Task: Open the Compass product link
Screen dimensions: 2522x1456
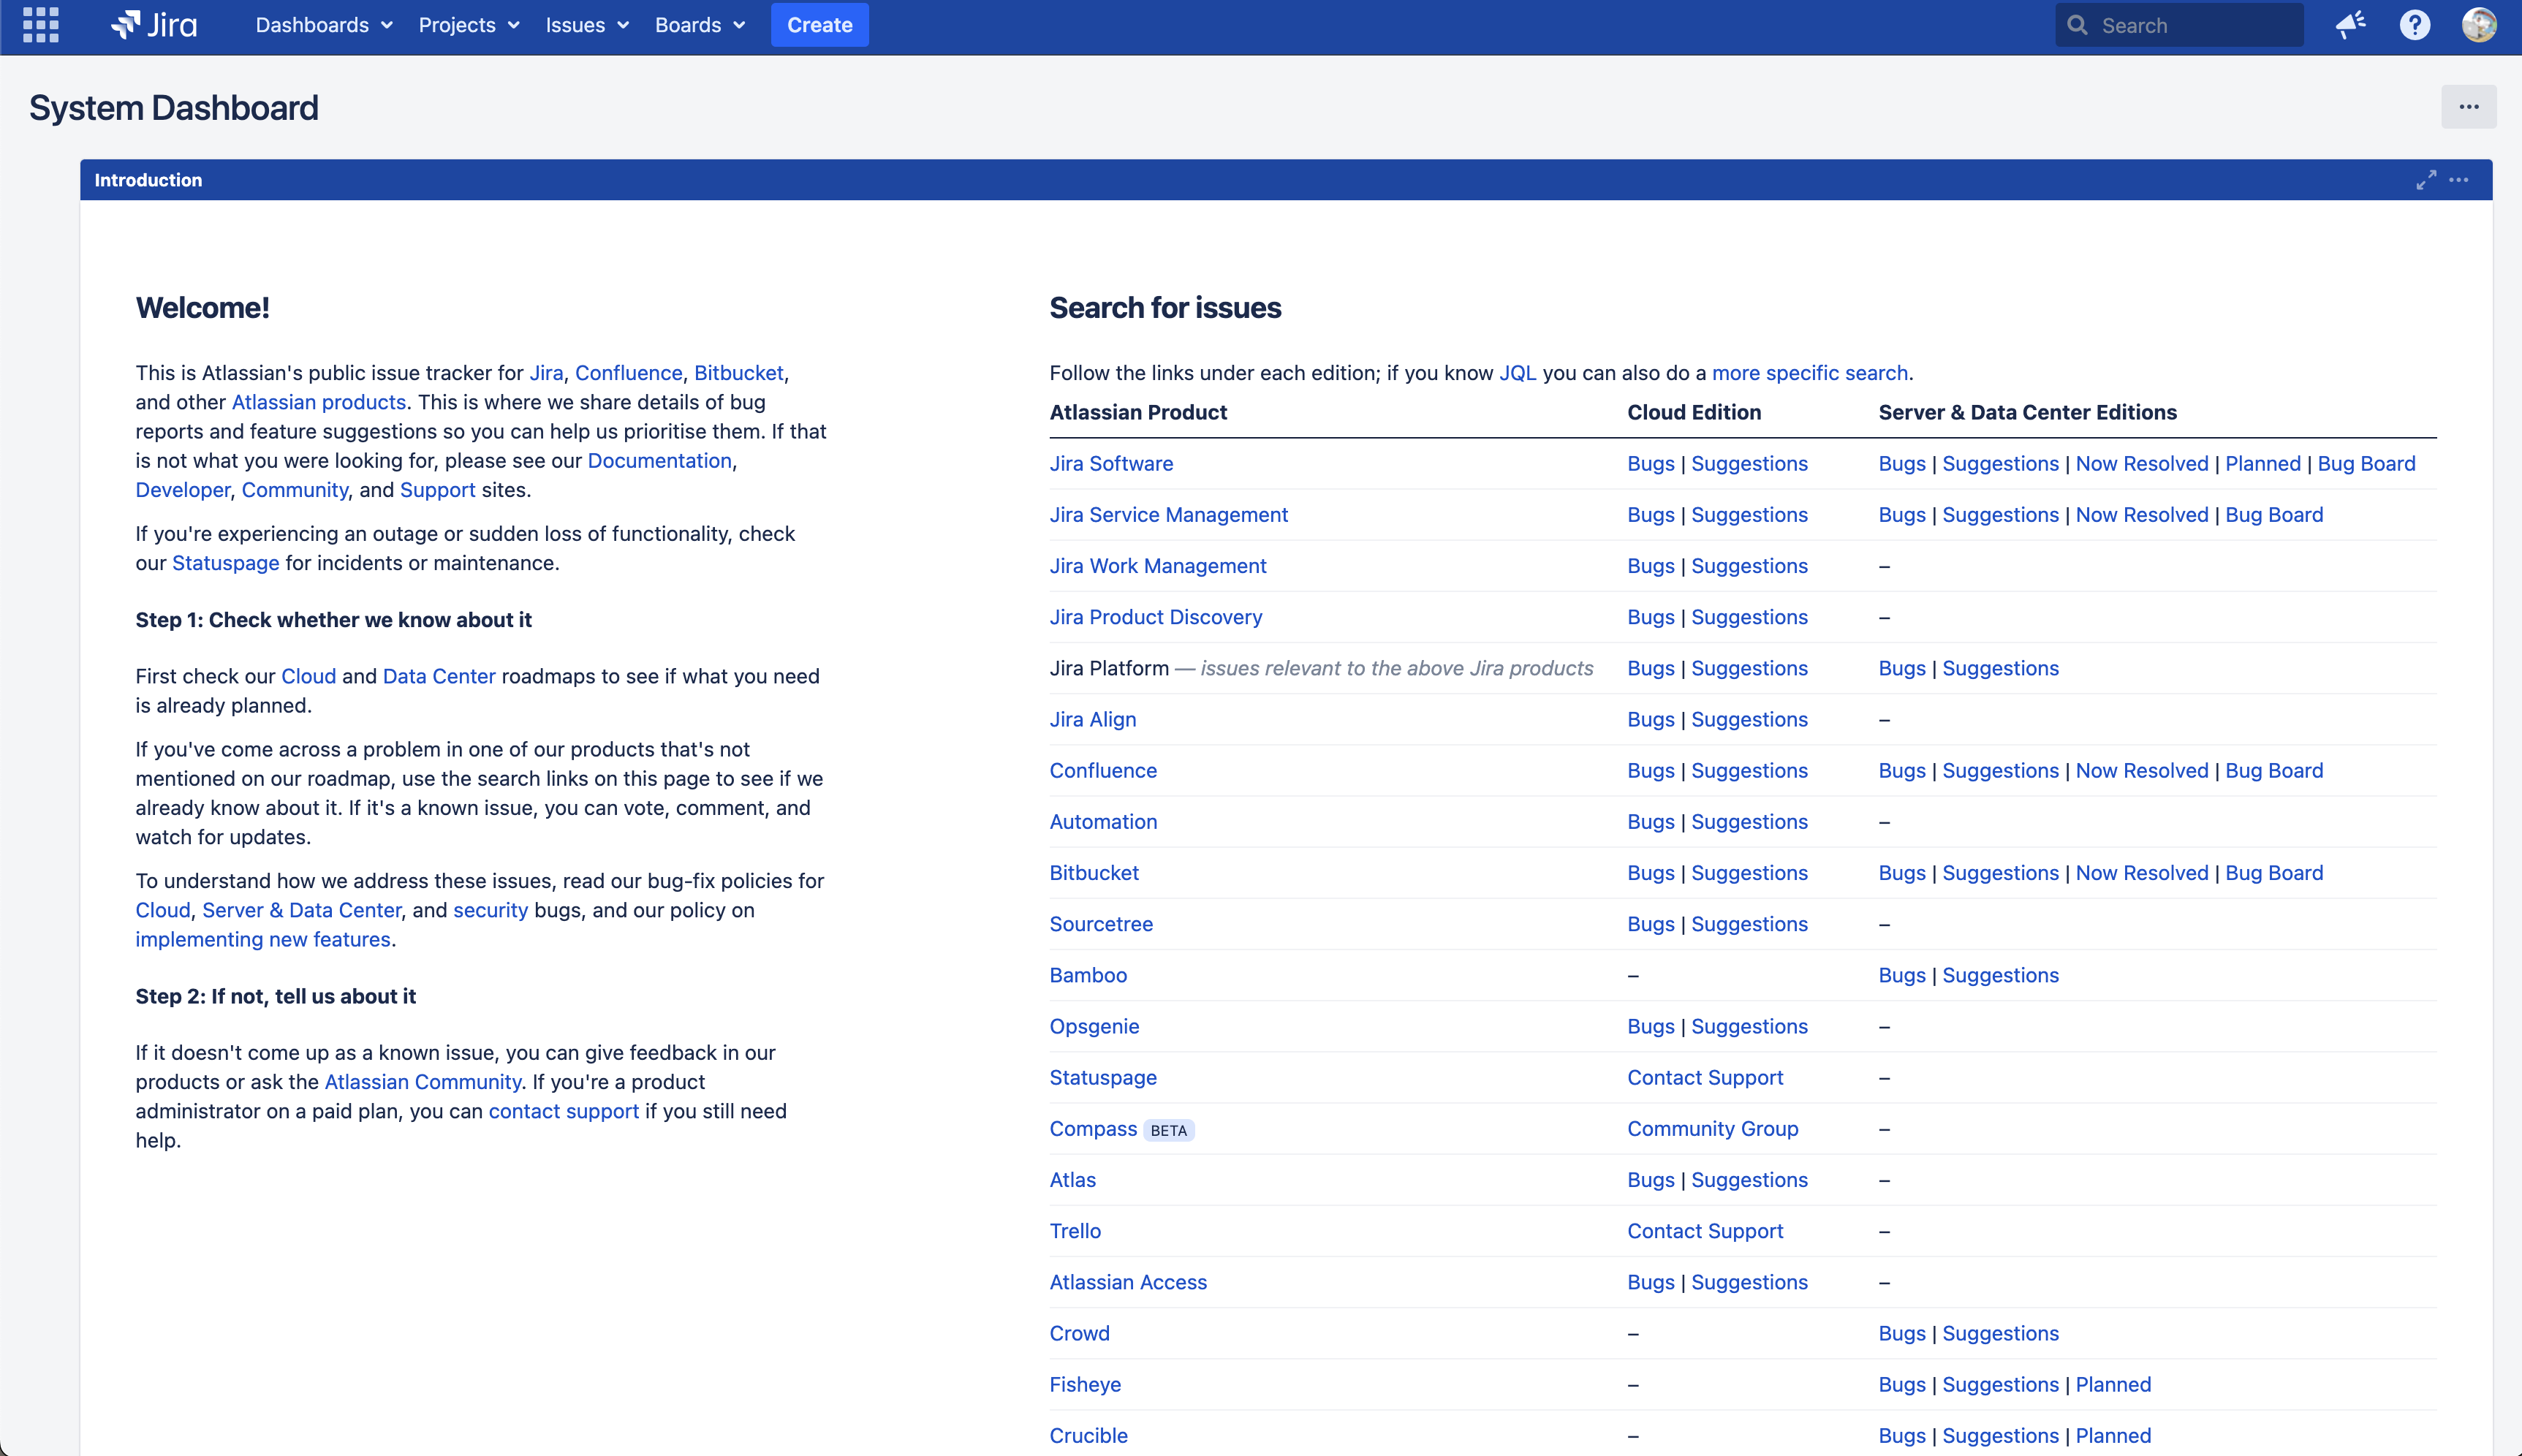Action: (1093, 1129)
